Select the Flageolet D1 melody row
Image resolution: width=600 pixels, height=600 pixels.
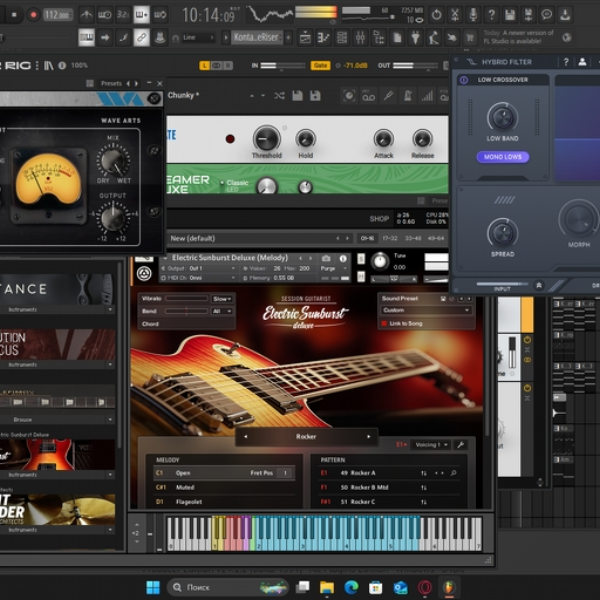[x=224, y=502]
